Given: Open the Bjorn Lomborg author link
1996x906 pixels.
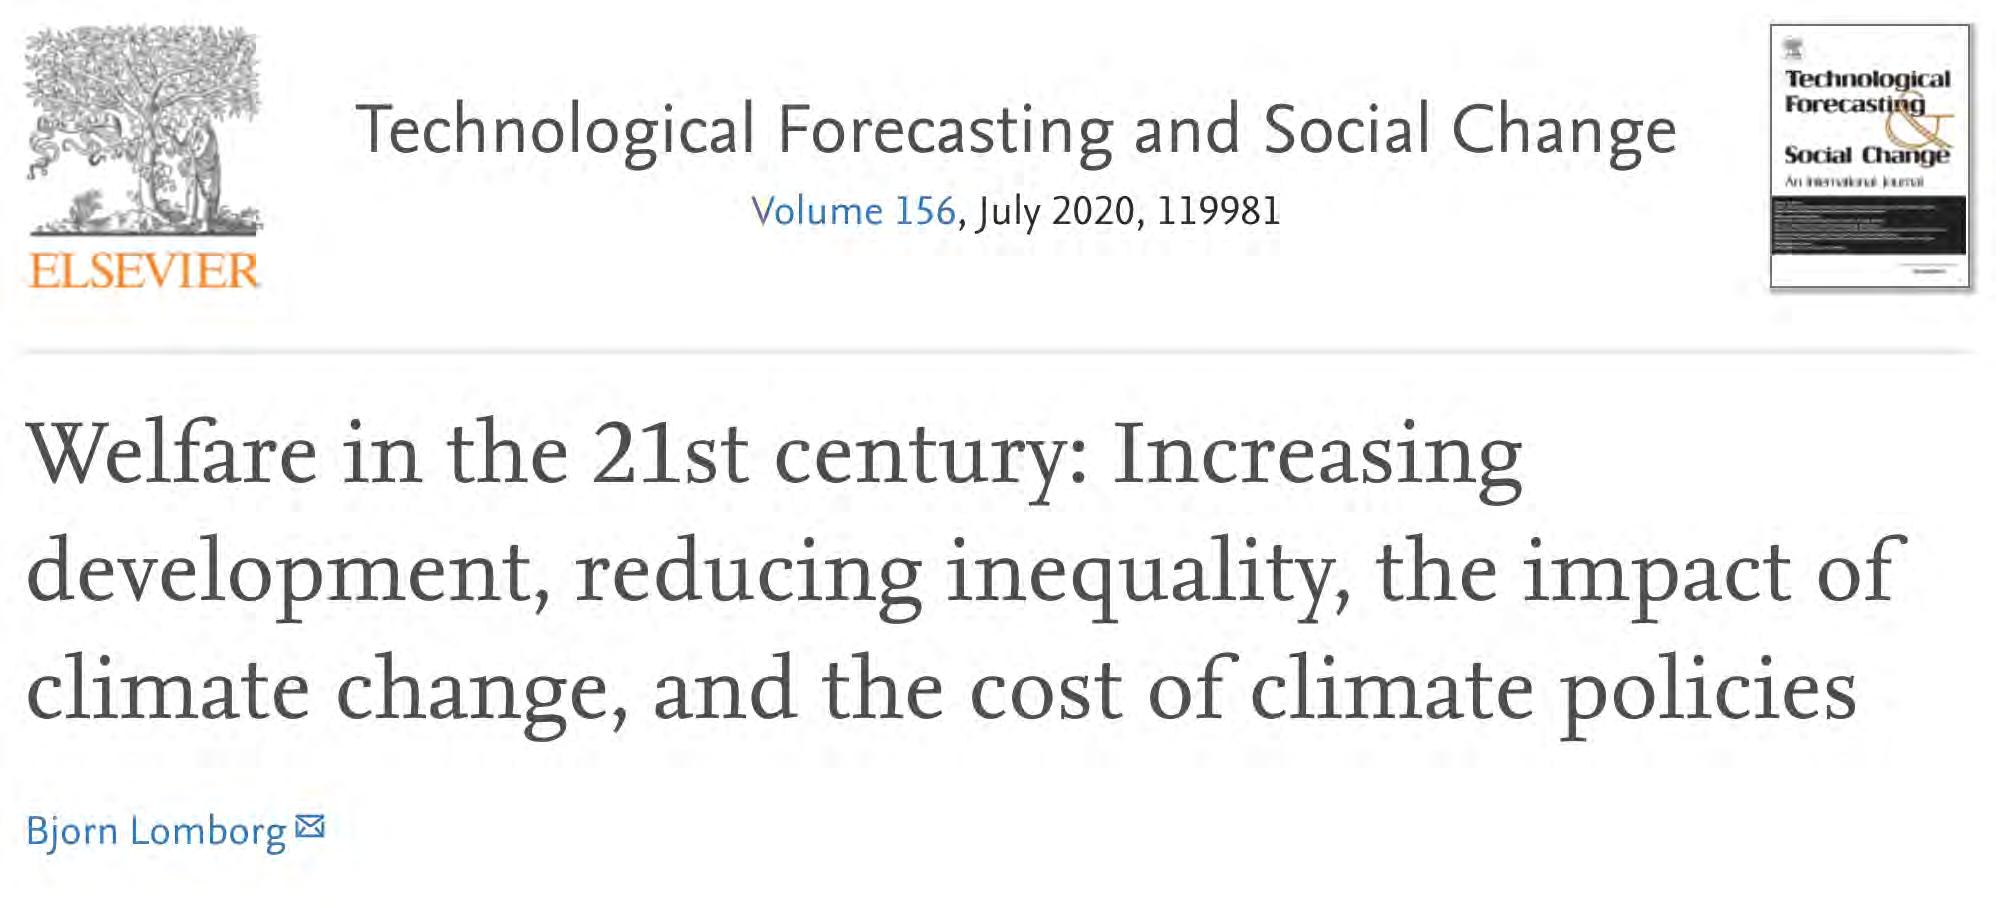Looking at the screenshot, I should tap(156, 831).
